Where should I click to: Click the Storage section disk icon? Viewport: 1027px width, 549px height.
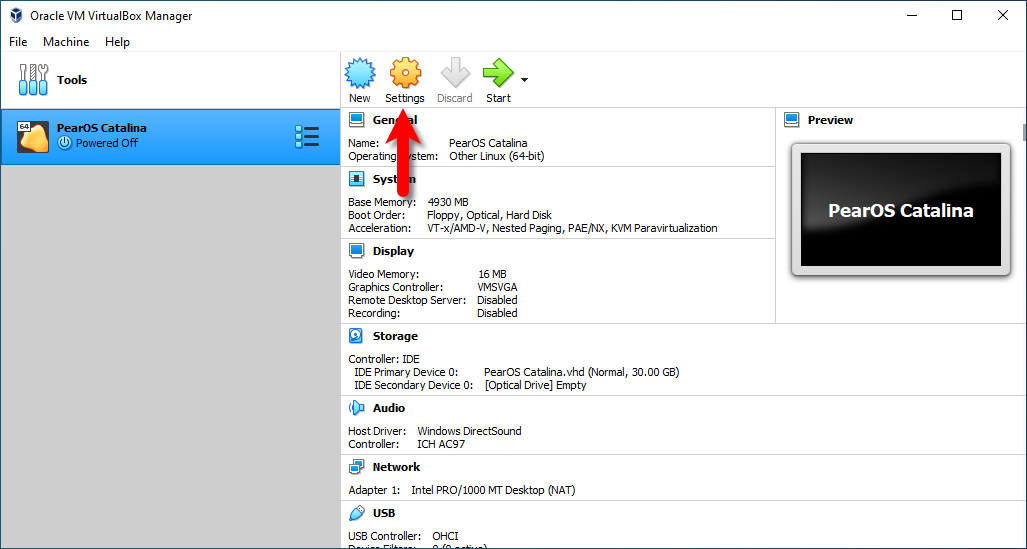click(x=356, y=336)
